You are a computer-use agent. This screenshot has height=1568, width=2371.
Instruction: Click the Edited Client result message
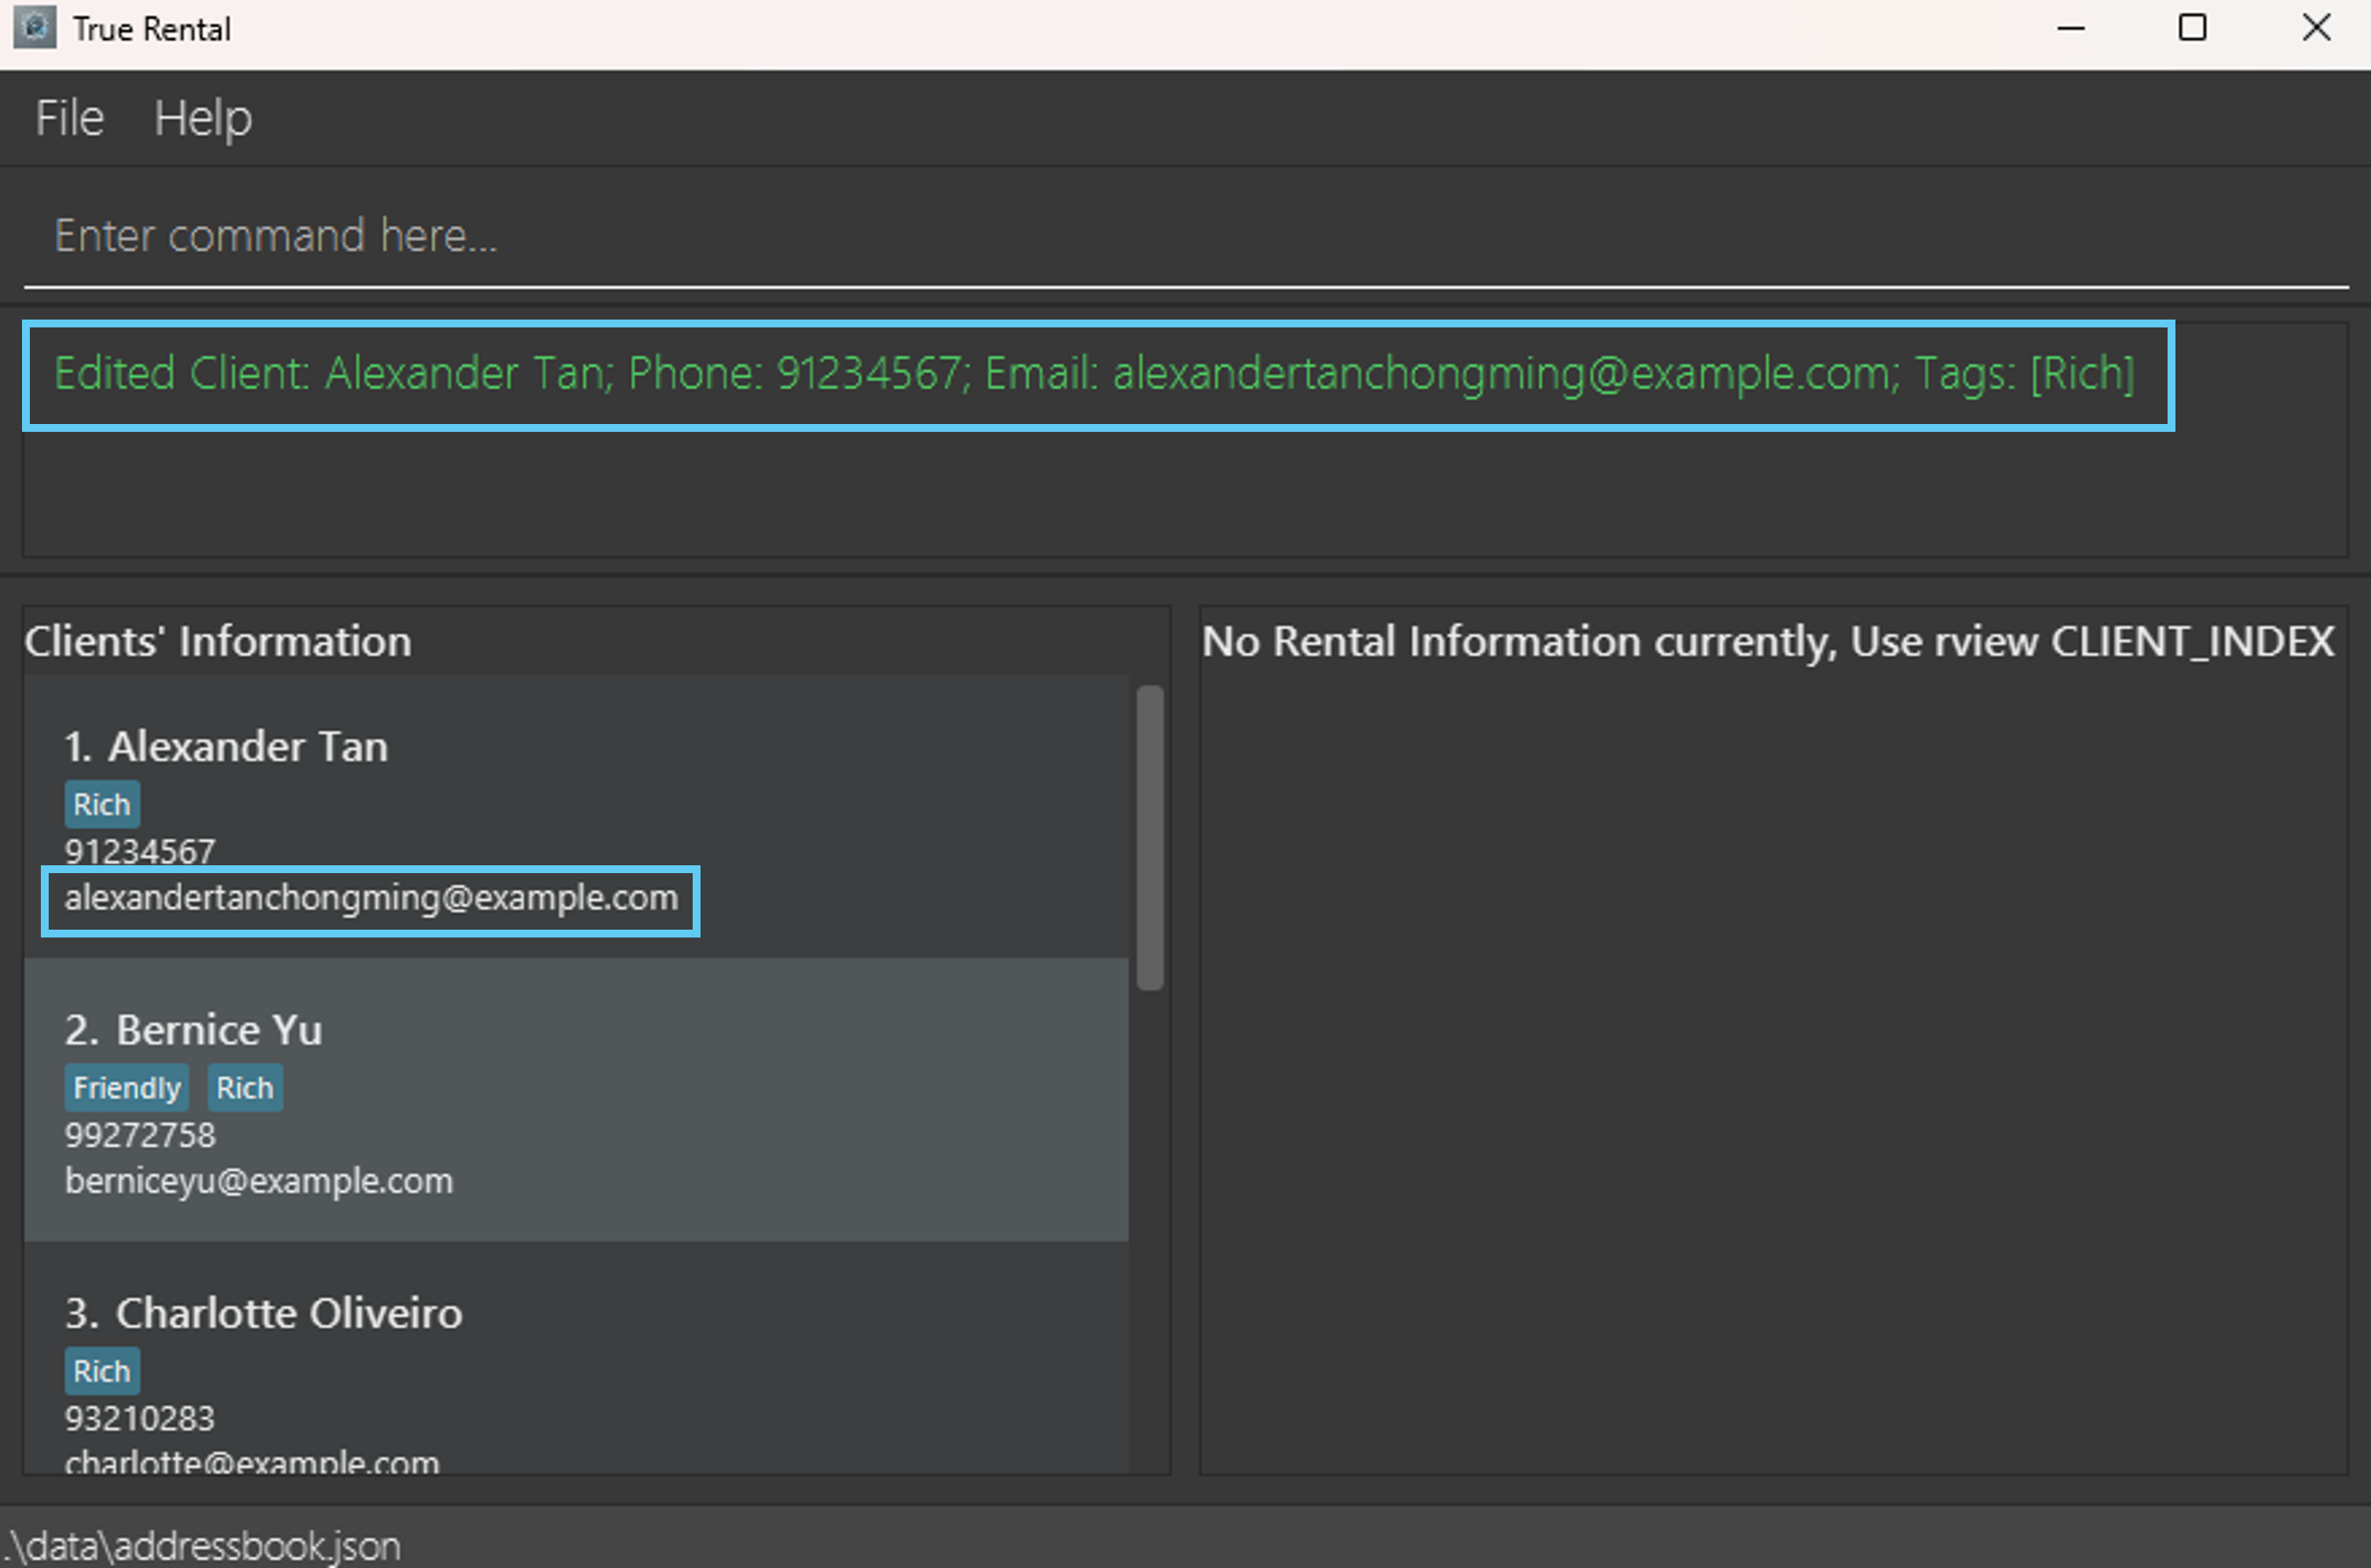click(x=1094, y=374)
